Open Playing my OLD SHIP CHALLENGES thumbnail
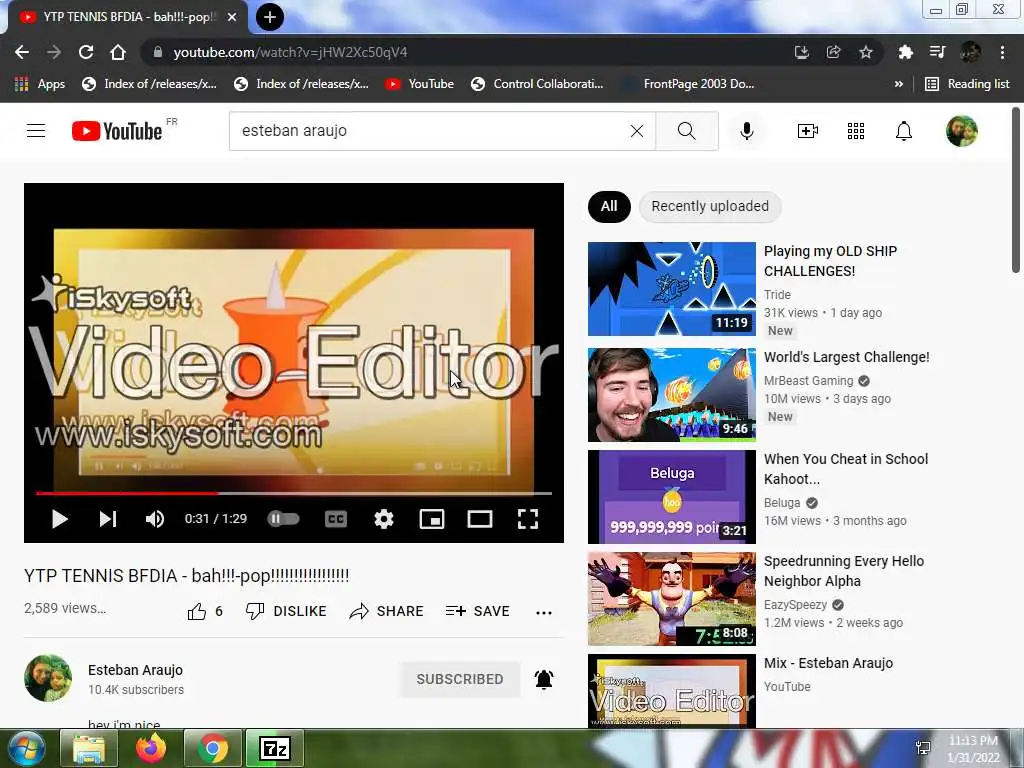This screenshot has height=768, width=1024. (x=671, y=289)
